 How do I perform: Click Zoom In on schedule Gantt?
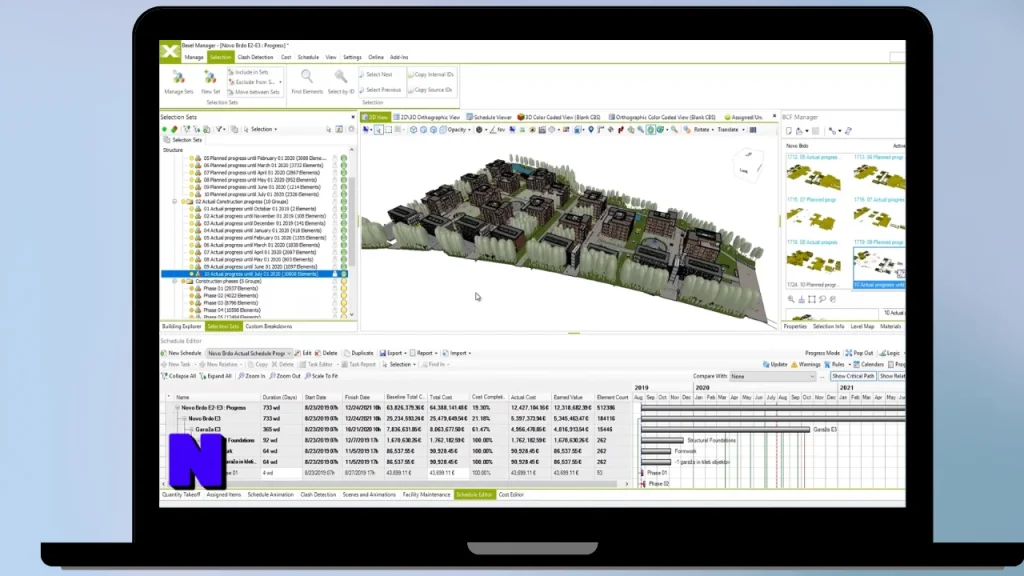click(x=252, y=376)
